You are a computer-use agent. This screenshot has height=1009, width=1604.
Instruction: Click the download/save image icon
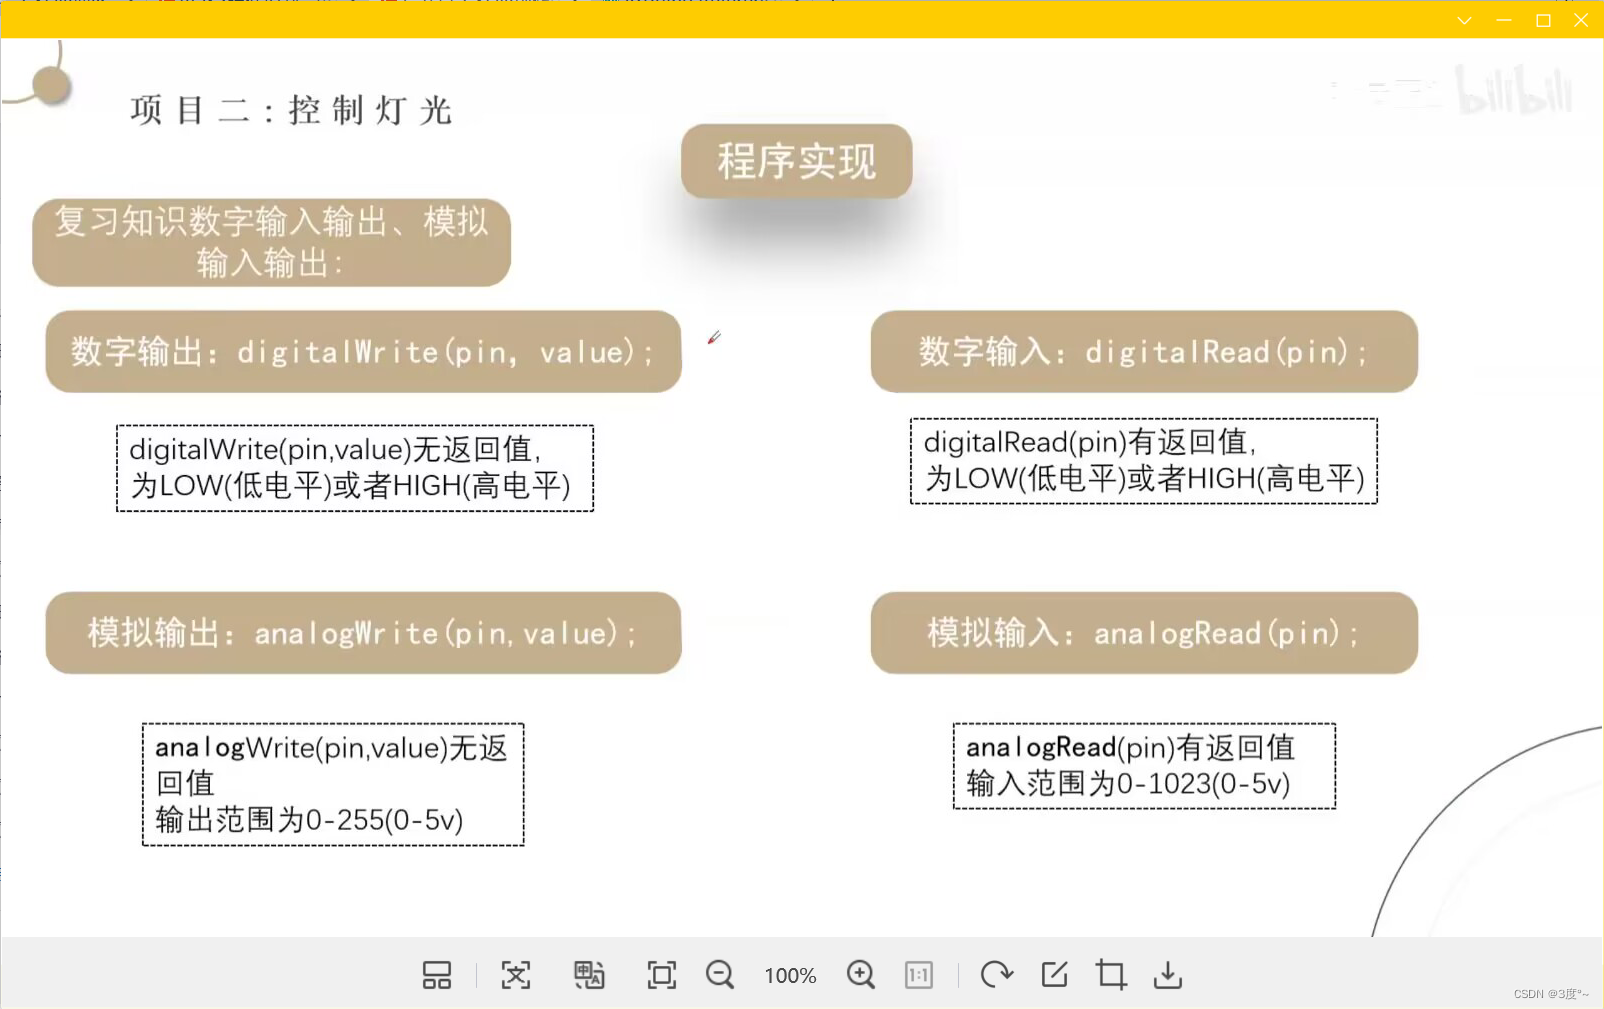coord(1168,975)
